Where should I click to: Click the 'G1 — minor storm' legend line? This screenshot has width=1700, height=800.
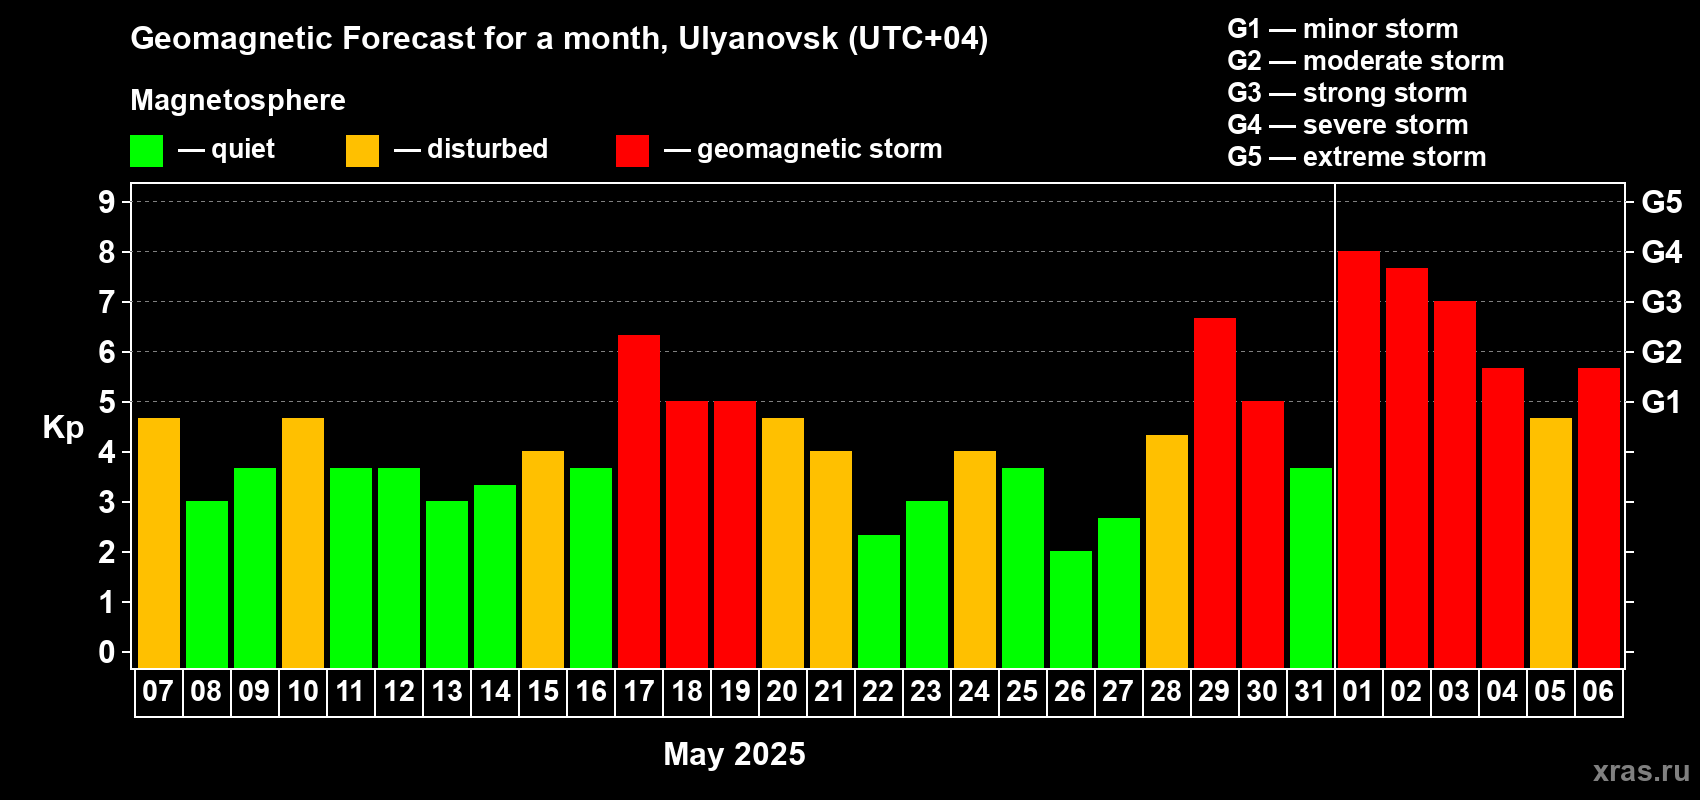[1343, 29]
